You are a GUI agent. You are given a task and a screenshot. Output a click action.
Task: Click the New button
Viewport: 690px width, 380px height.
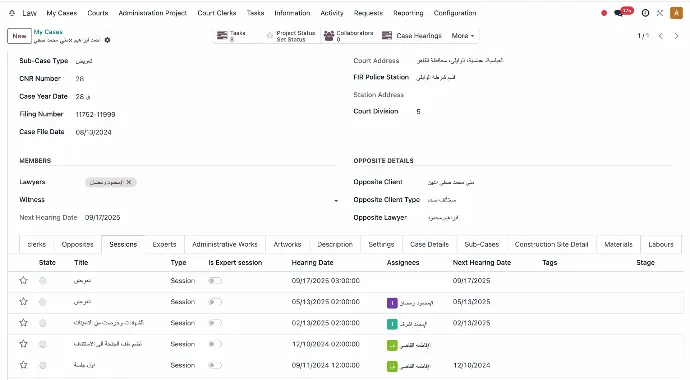[x=19, y=36]
